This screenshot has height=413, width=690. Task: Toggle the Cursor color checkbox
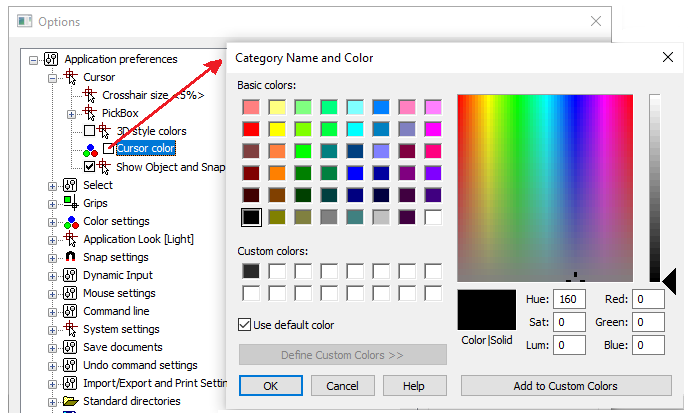coord(108,149)
